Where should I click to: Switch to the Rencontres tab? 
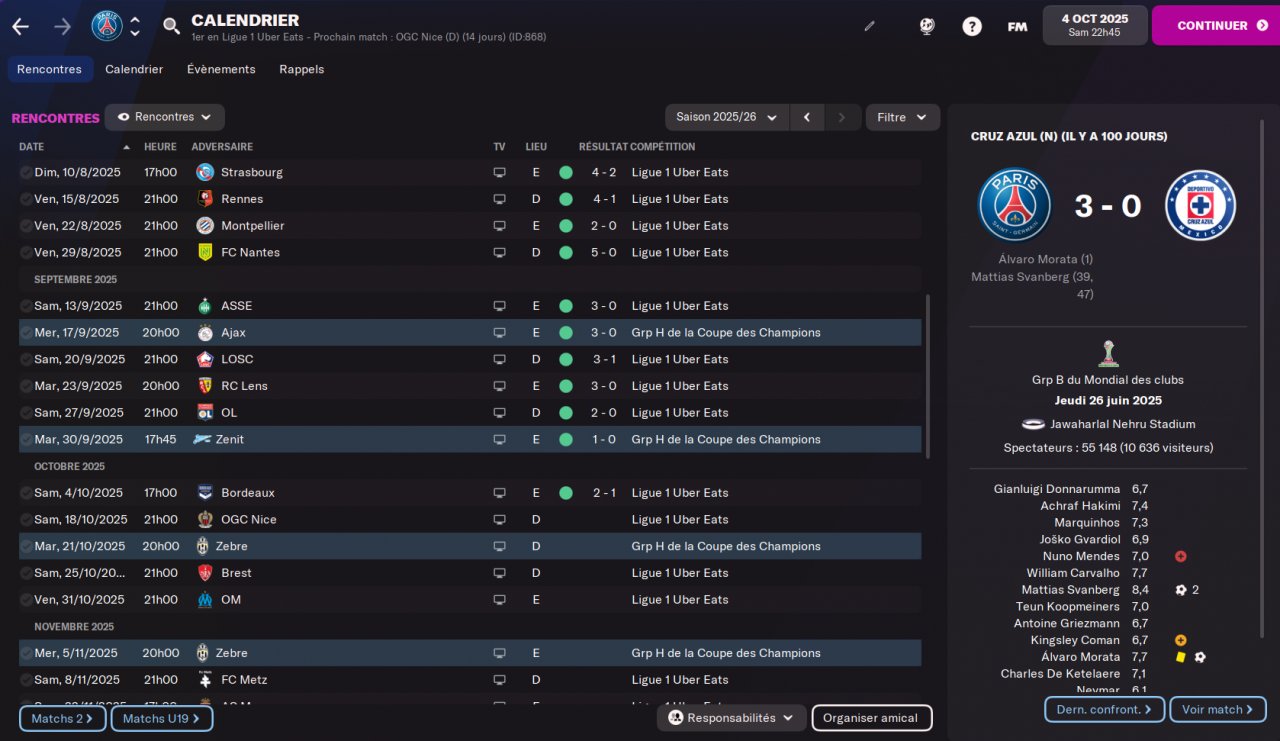click(x=50, y=69)
